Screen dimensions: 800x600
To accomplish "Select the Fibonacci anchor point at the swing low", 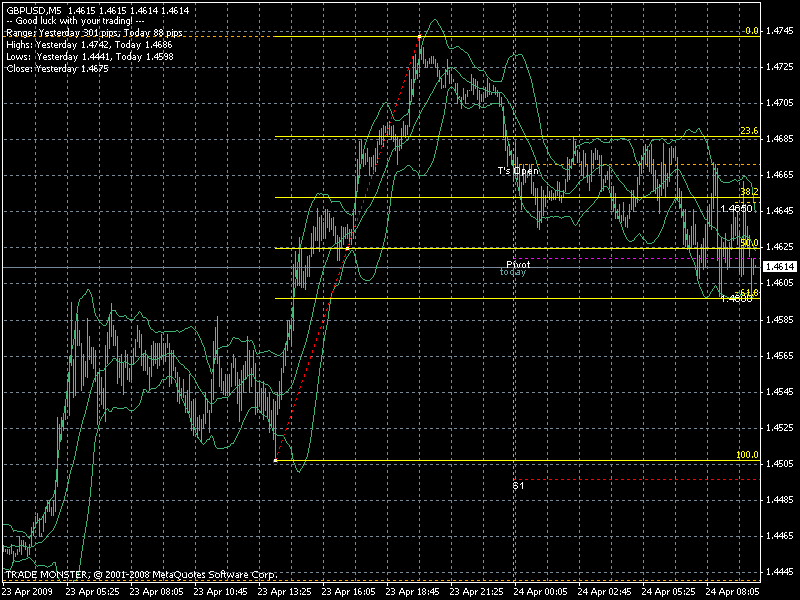I will coord(276,461).
